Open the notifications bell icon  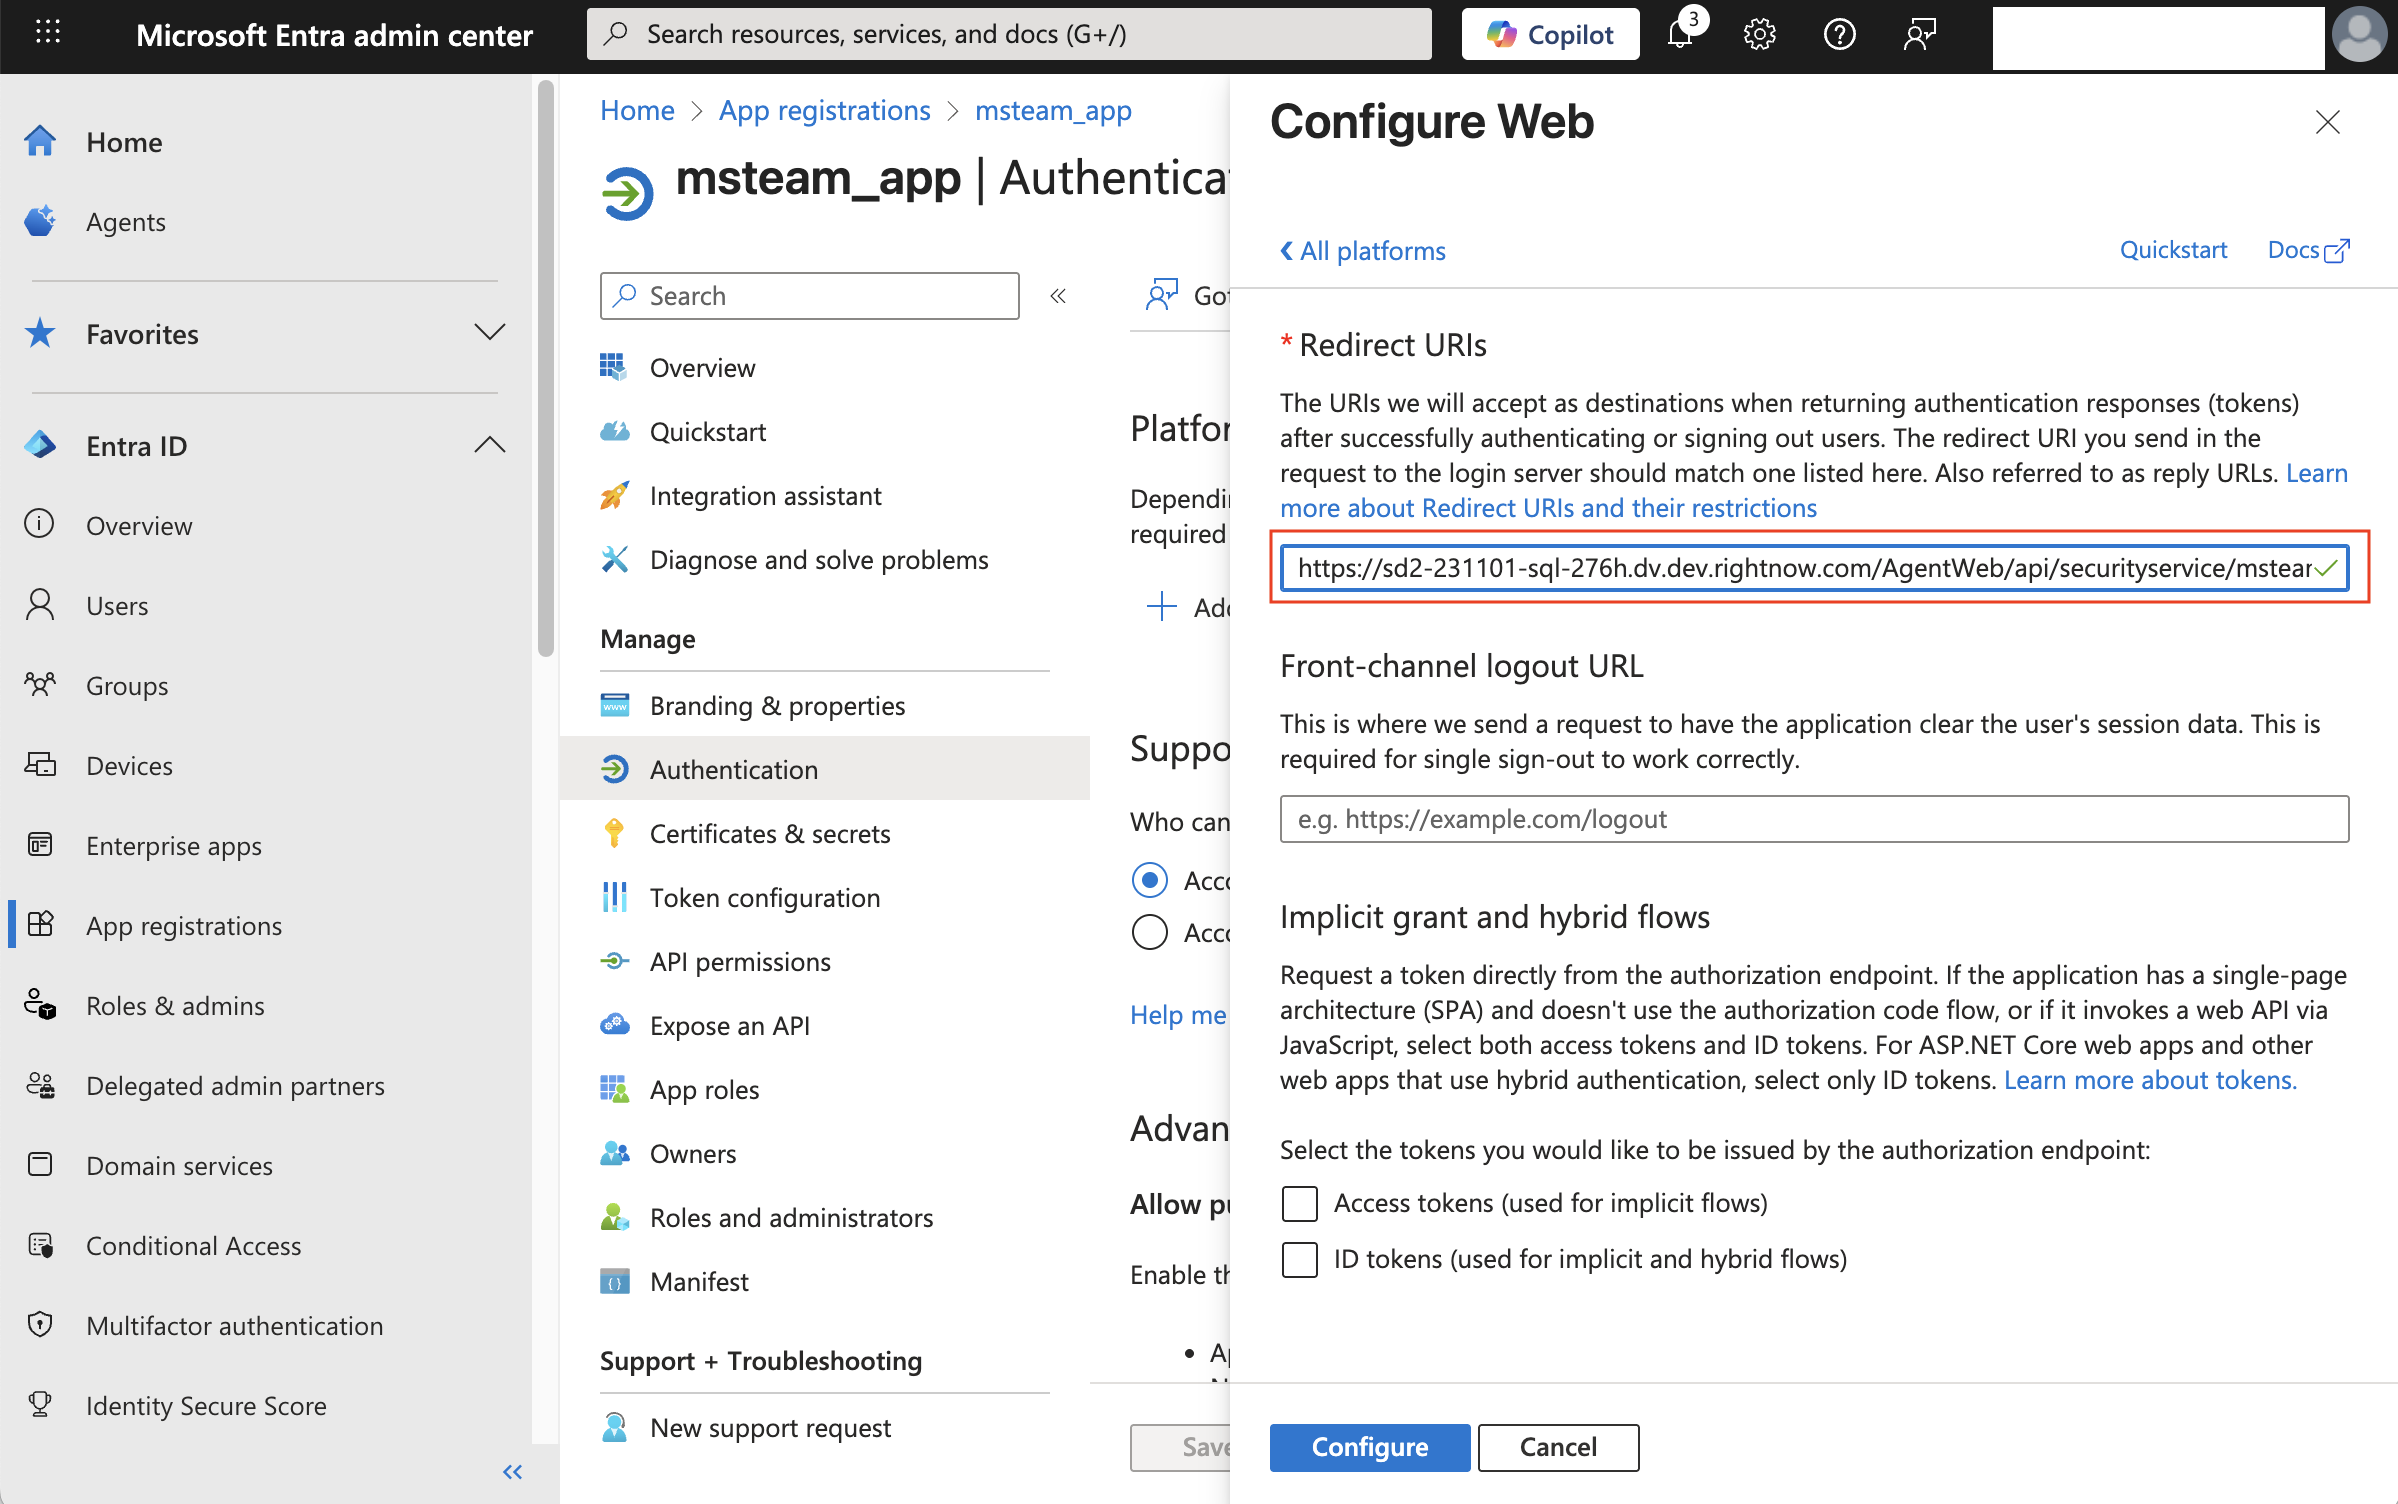point(1680,35)
